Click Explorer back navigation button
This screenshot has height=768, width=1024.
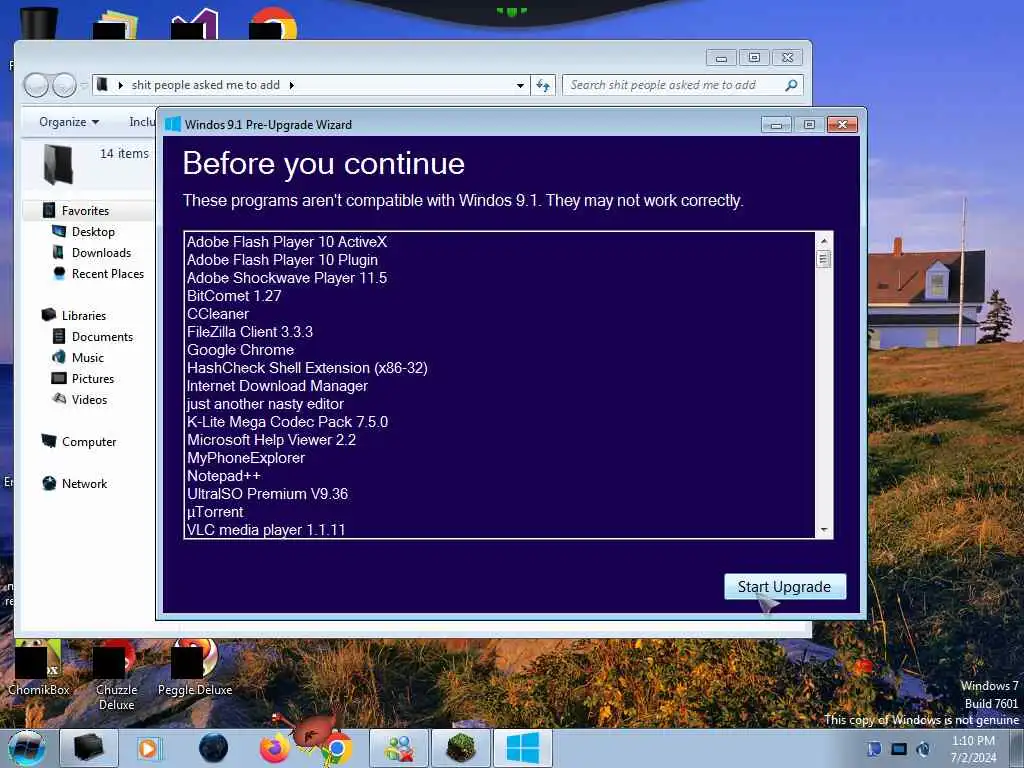(36, 85)
